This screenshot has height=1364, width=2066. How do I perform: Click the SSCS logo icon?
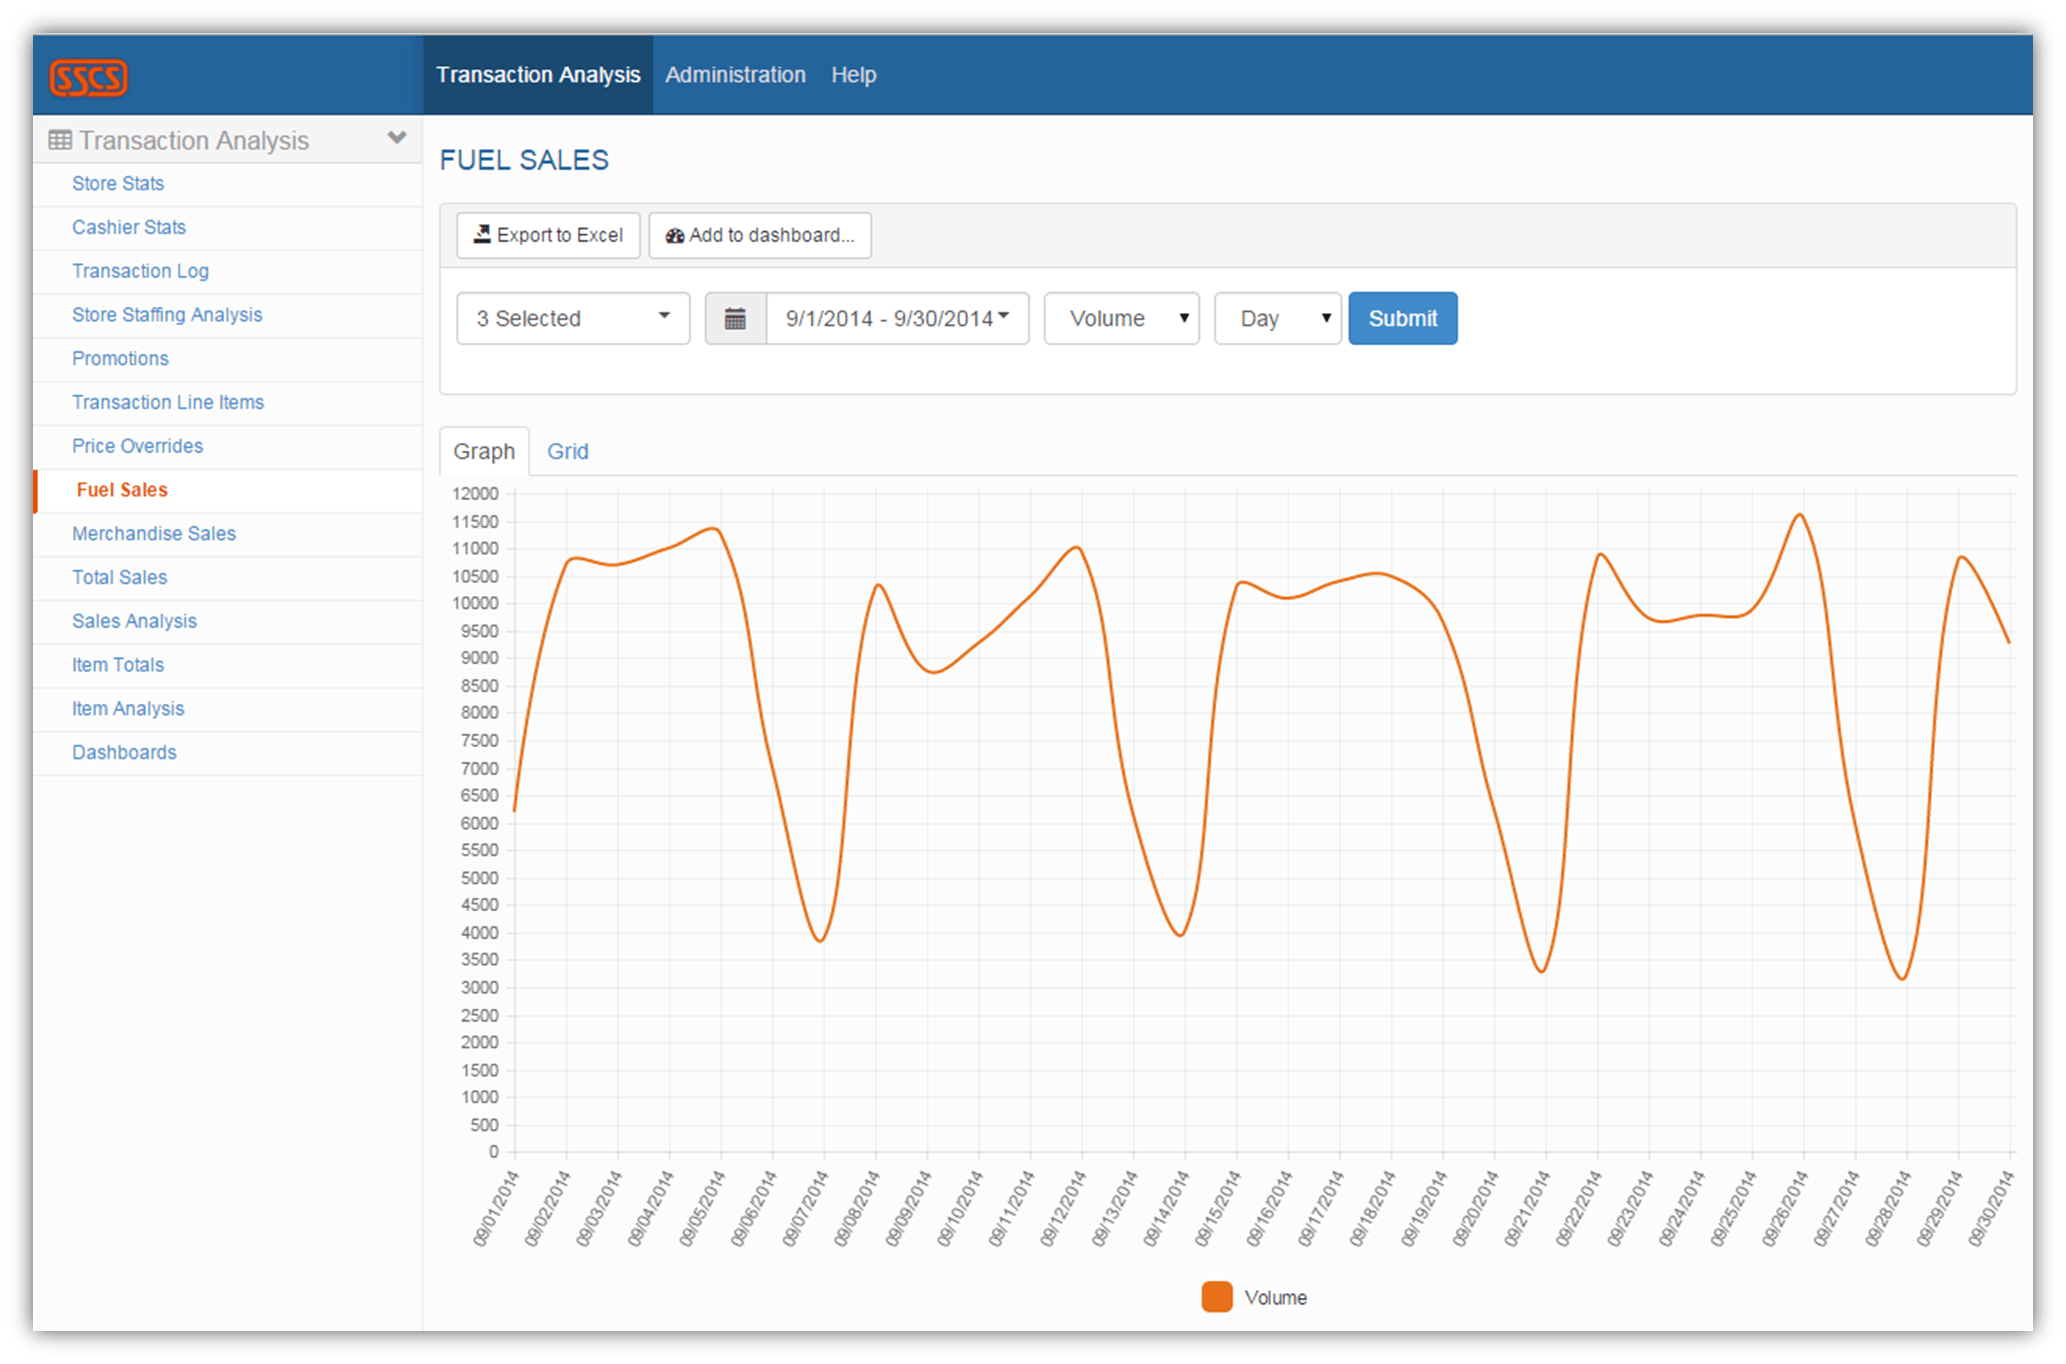[x=89, y=78]
